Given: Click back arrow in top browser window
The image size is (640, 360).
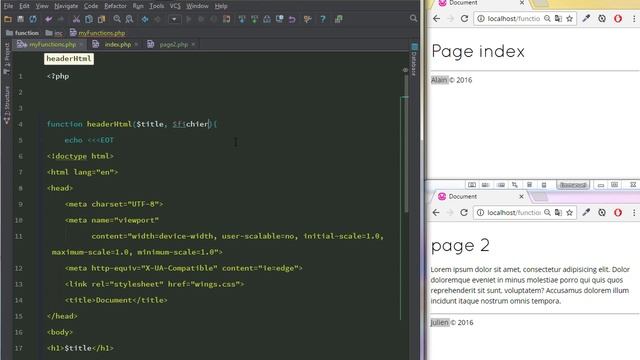Looking at the screenshot, I should coord(436,18).
